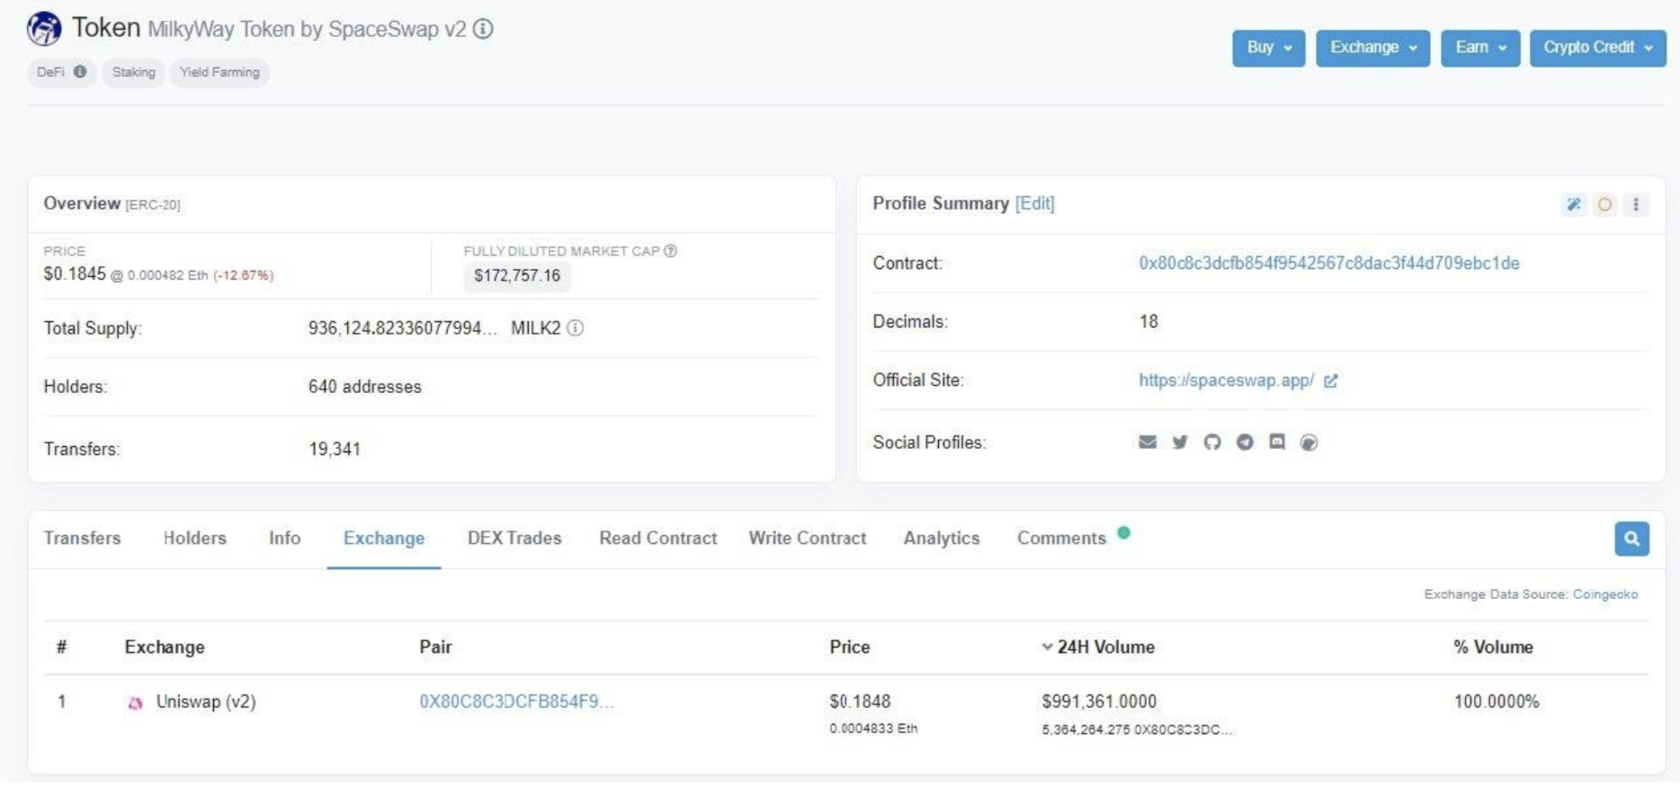
Task: Click the Uniswap (v2) exchange name
Action: (x=206, y=702)
